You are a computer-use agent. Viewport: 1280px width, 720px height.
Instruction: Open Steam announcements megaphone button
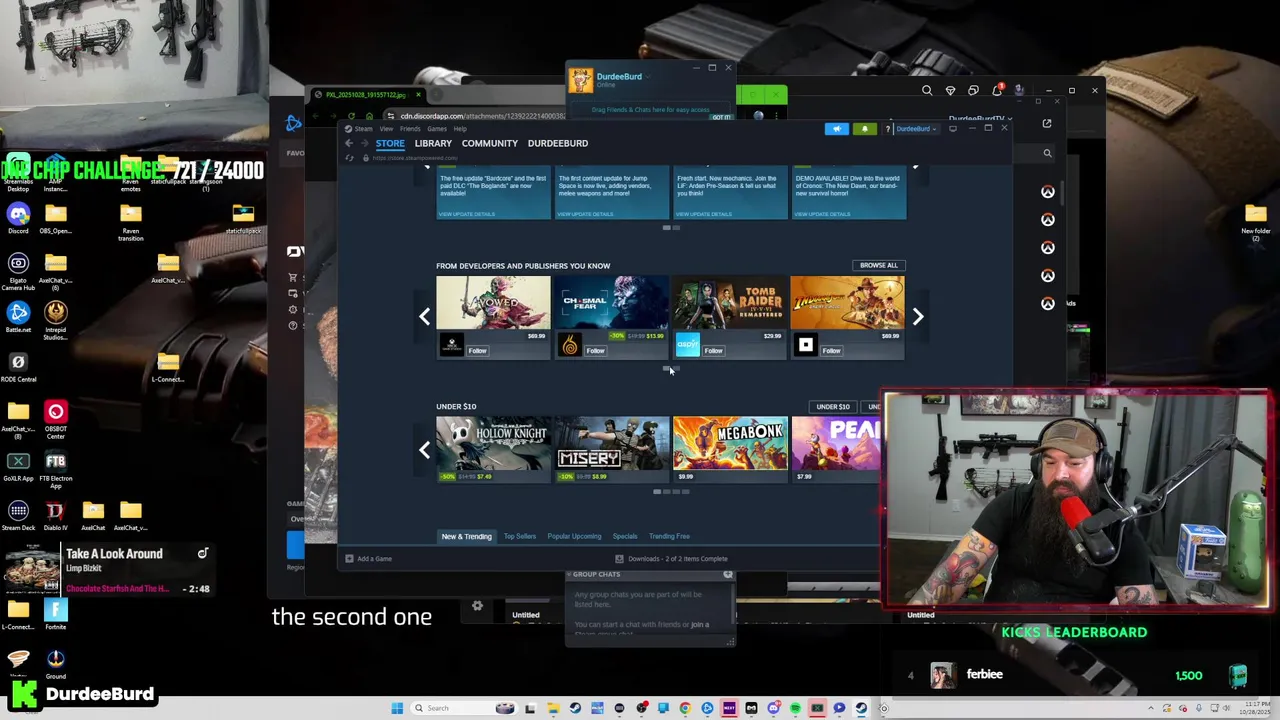point(837,128)
